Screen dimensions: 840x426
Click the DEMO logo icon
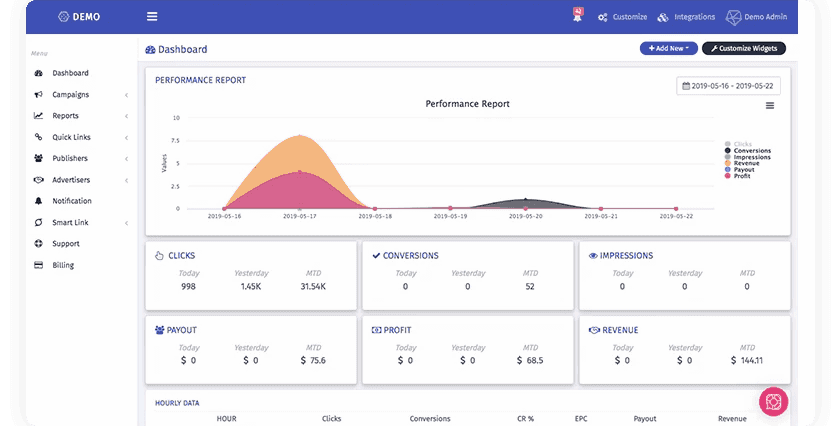pyautogui.click(x=63, y=17)
